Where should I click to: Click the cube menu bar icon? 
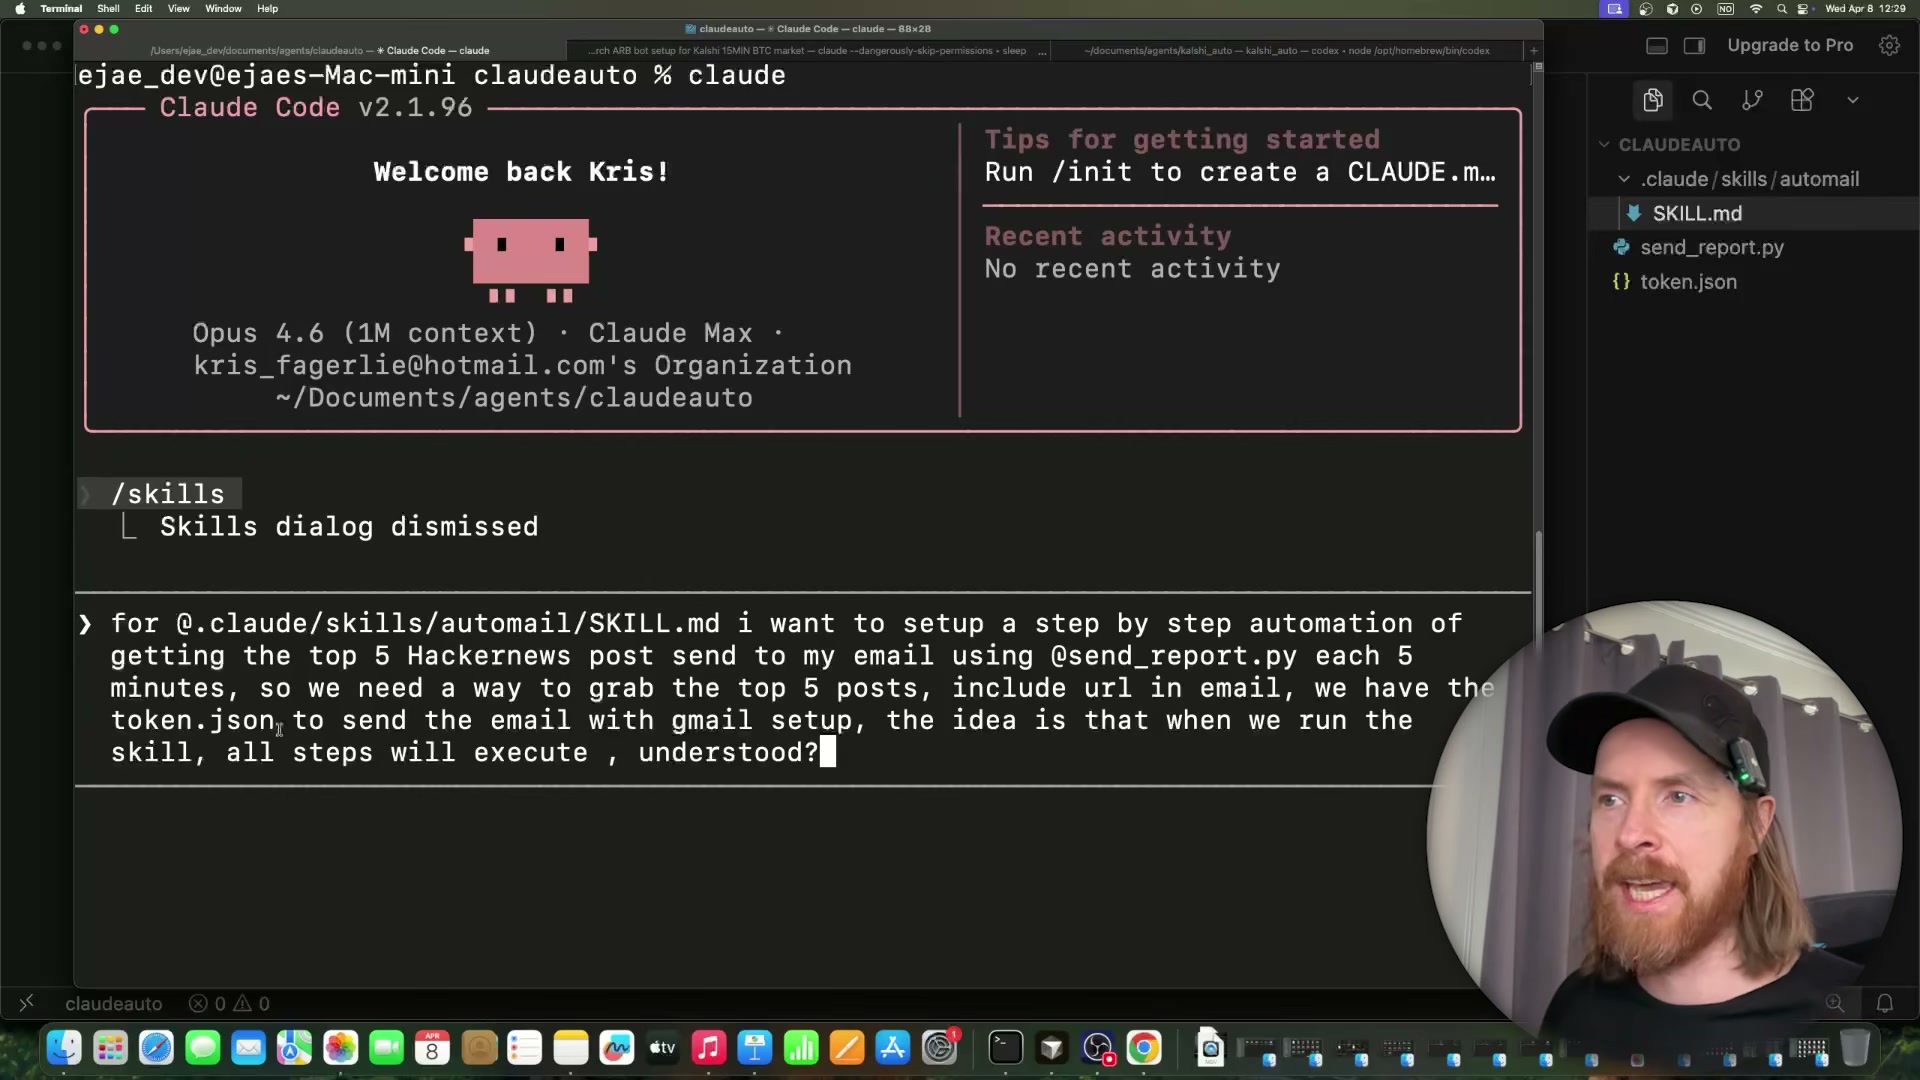pos(1672,8)
